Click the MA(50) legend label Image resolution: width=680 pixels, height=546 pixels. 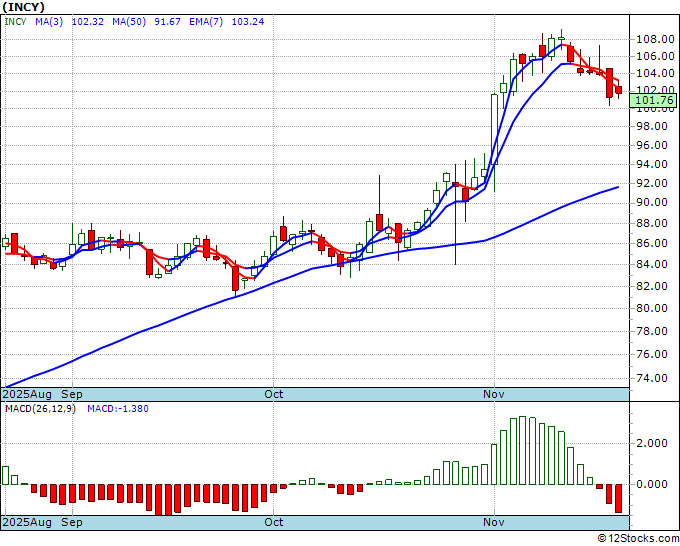pyautogui.click(x=129, y=22)
